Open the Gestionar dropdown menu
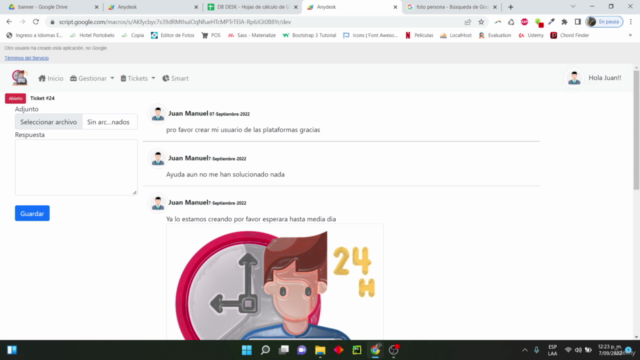Screen dimensions: 640x360 coord(92,78)
